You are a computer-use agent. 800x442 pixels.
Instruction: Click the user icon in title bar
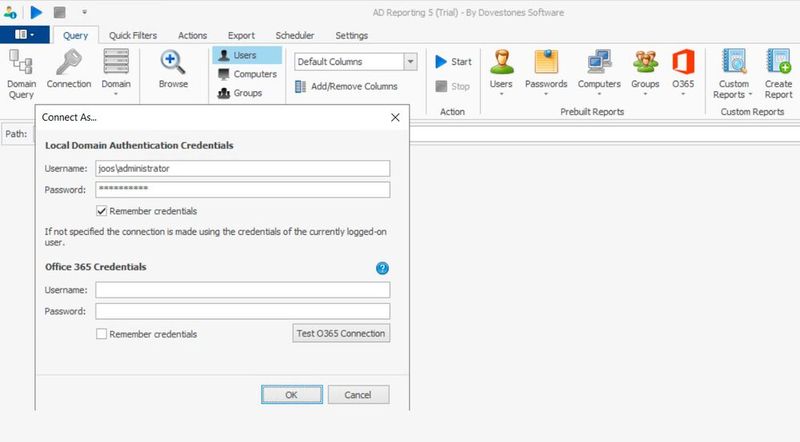point(10,12)
